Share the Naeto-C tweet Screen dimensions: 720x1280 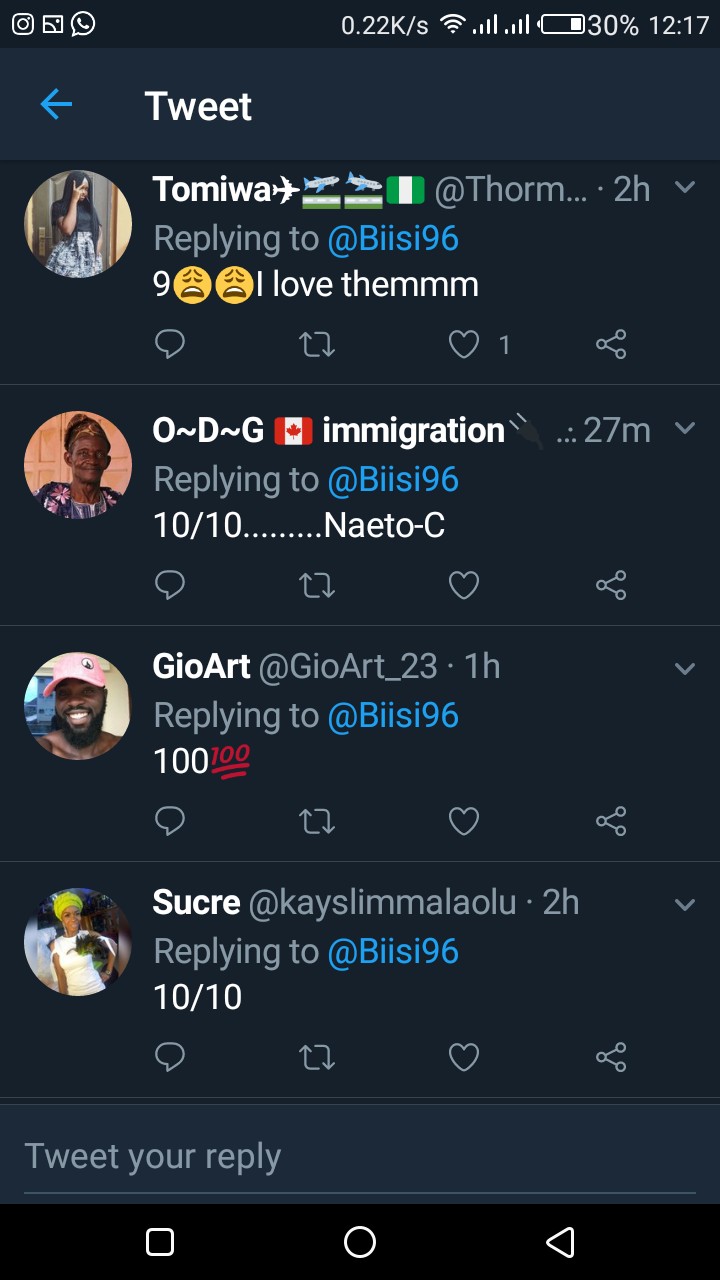611,585
